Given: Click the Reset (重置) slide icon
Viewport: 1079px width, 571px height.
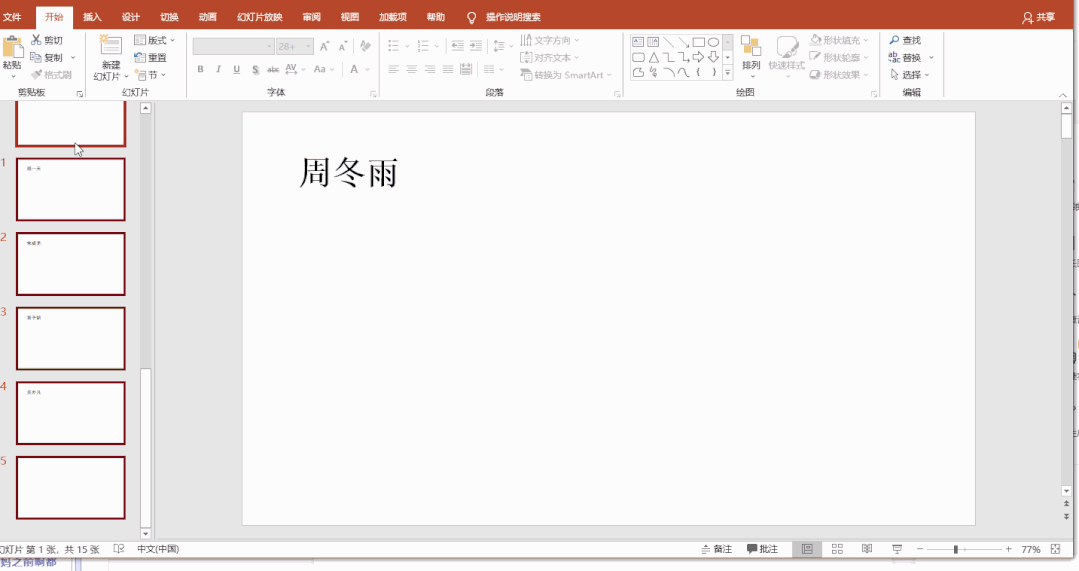Looking at the screenshot, I should tap(141, 58).
